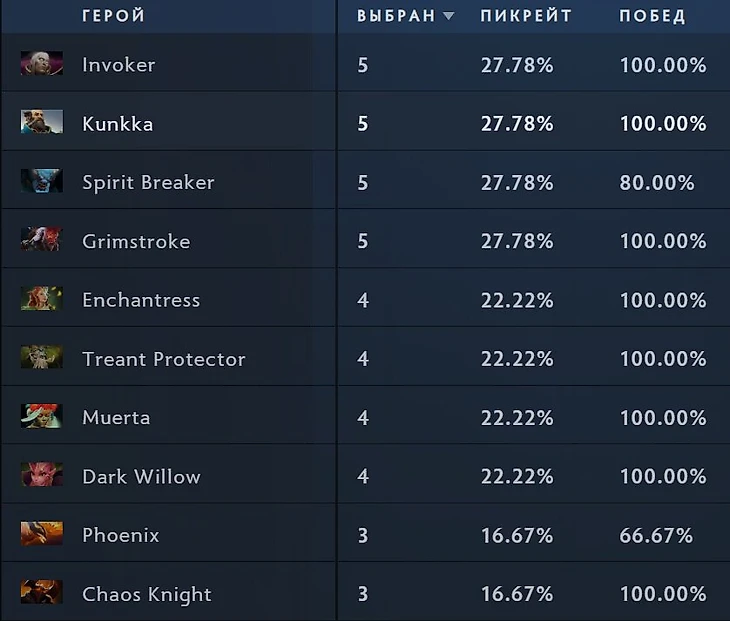Toggle sort arrow next to ВЫБРАН
This screenshot has height=621, width=730.
[x=448, y=16]
